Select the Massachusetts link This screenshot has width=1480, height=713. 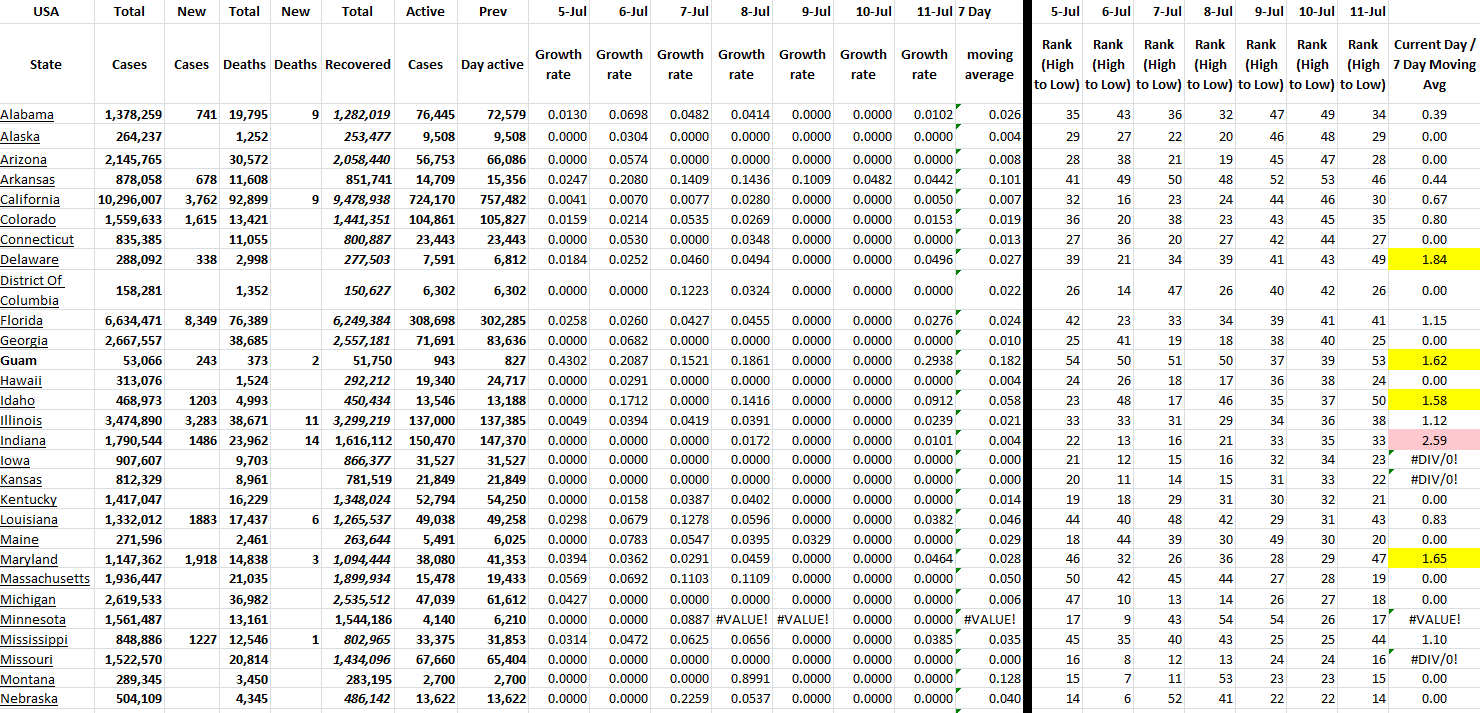point(45,579)
